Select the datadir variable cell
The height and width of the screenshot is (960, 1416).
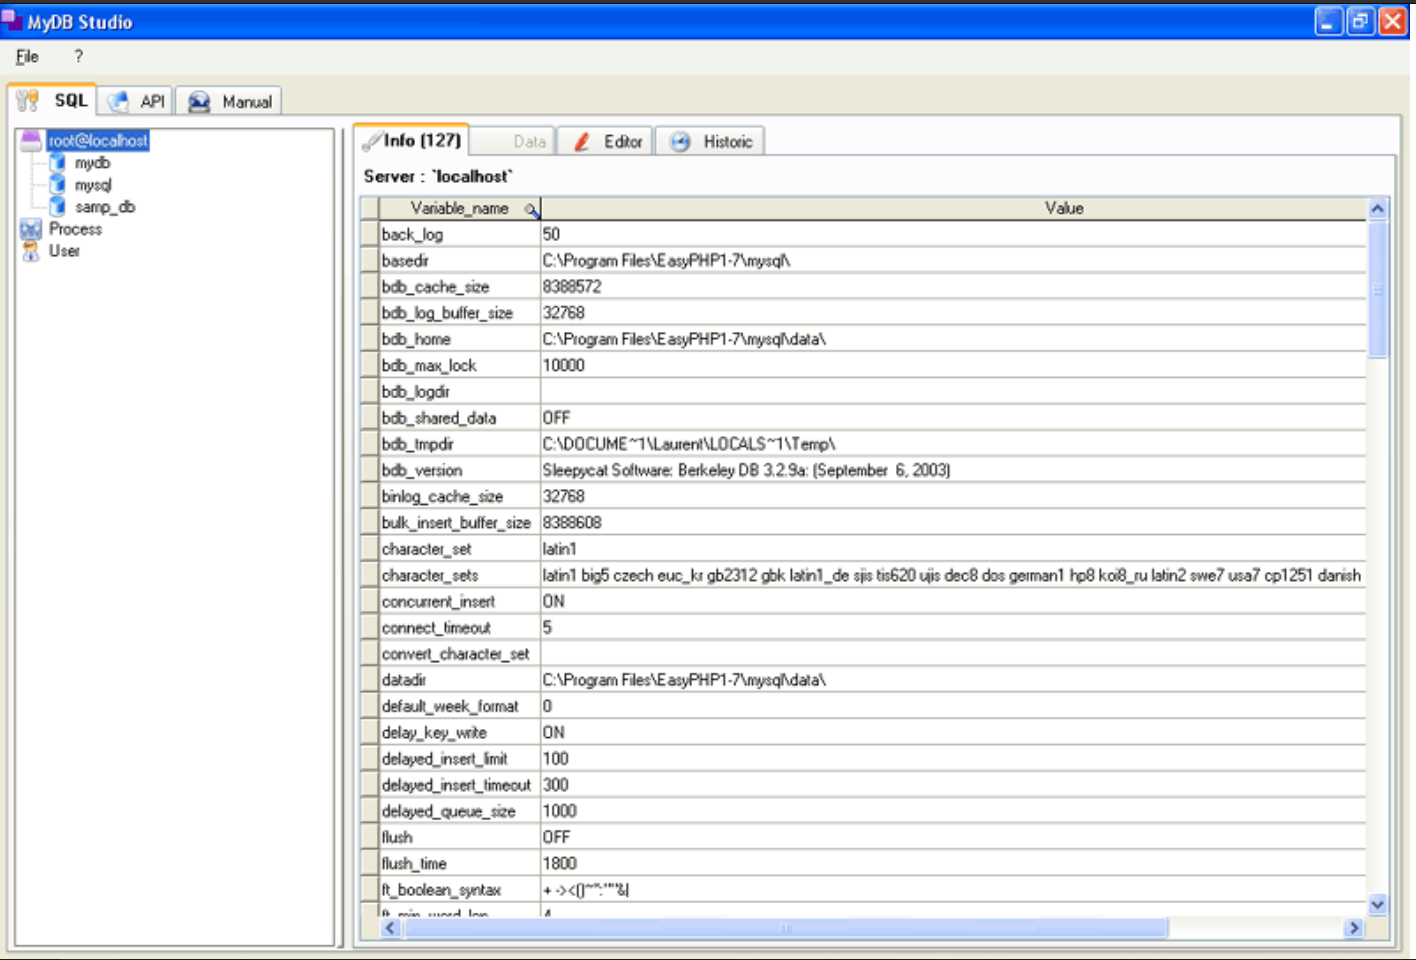tap(460, 680)
